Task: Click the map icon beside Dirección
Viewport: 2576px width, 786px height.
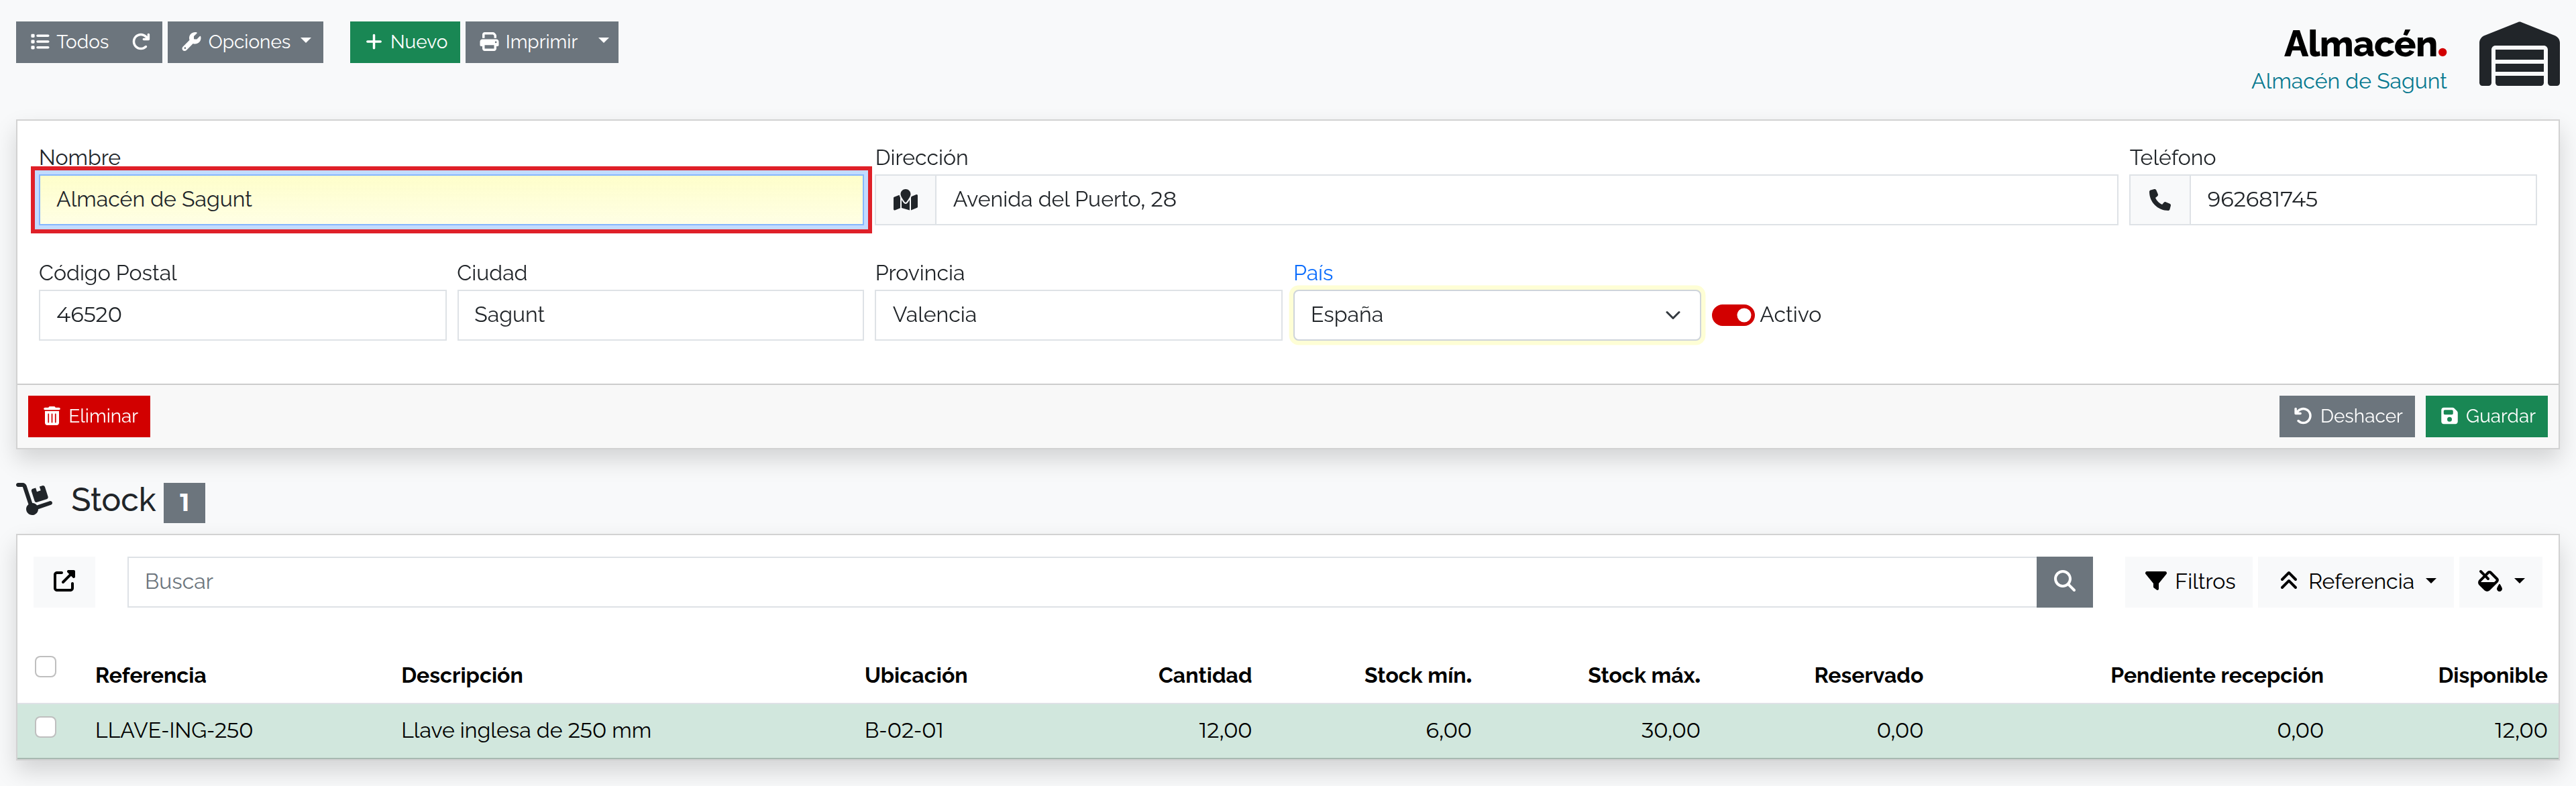Action: coord(906,200)
